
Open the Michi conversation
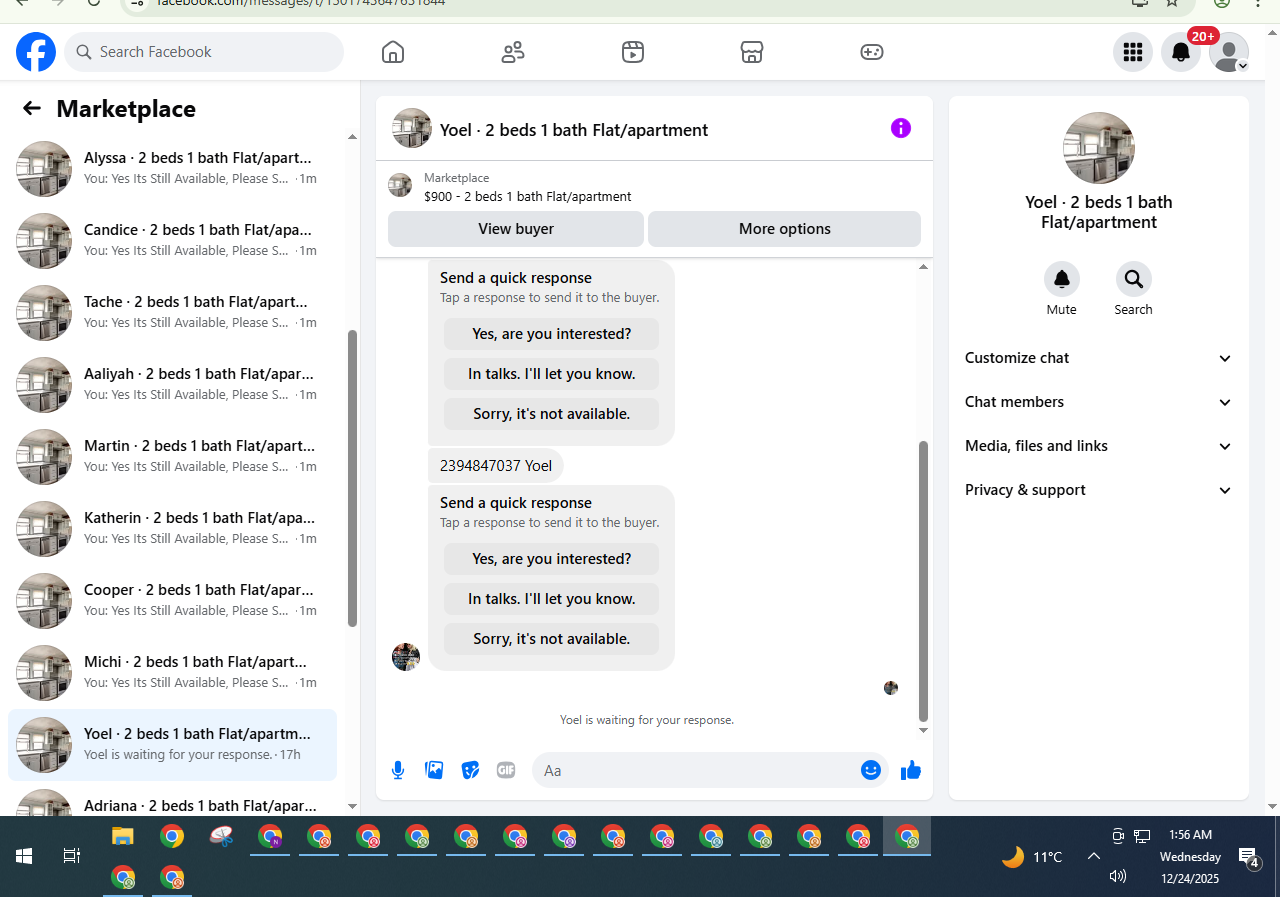(172, 673)
